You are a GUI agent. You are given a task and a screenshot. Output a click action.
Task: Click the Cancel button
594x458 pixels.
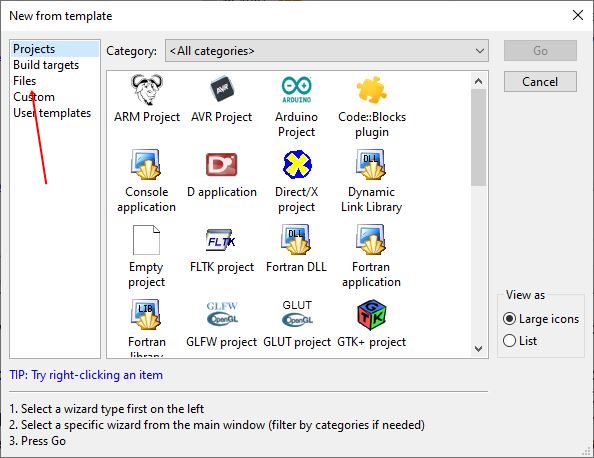540,82
